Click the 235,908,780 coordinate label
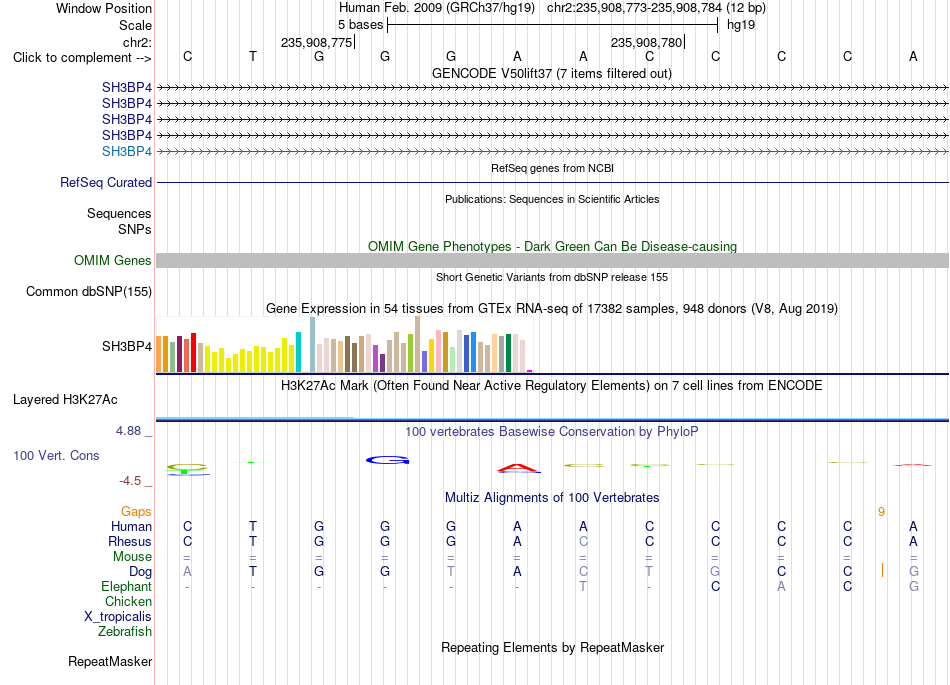The height and width of the screenshot is (685, 950). pos(646,42)
